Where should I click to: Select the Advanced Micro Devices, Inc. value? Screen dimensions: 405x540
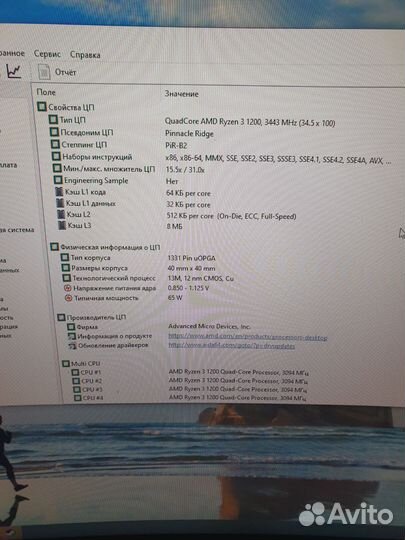[209, 326]
